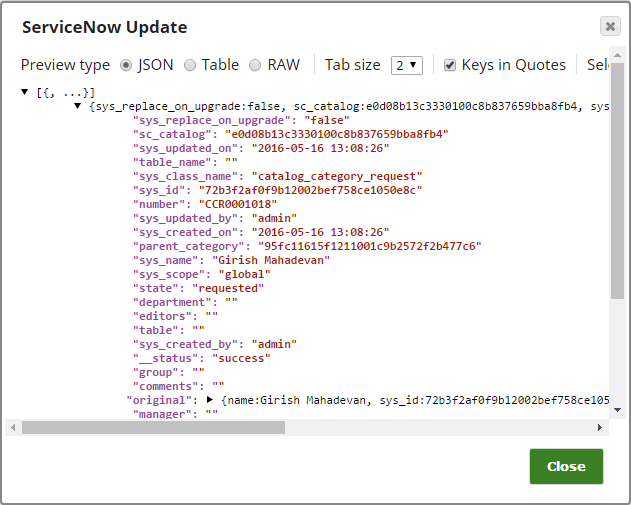Click the "sys_scope" value "global"
The width and height of the screenshot is (631, 505).
244,274
